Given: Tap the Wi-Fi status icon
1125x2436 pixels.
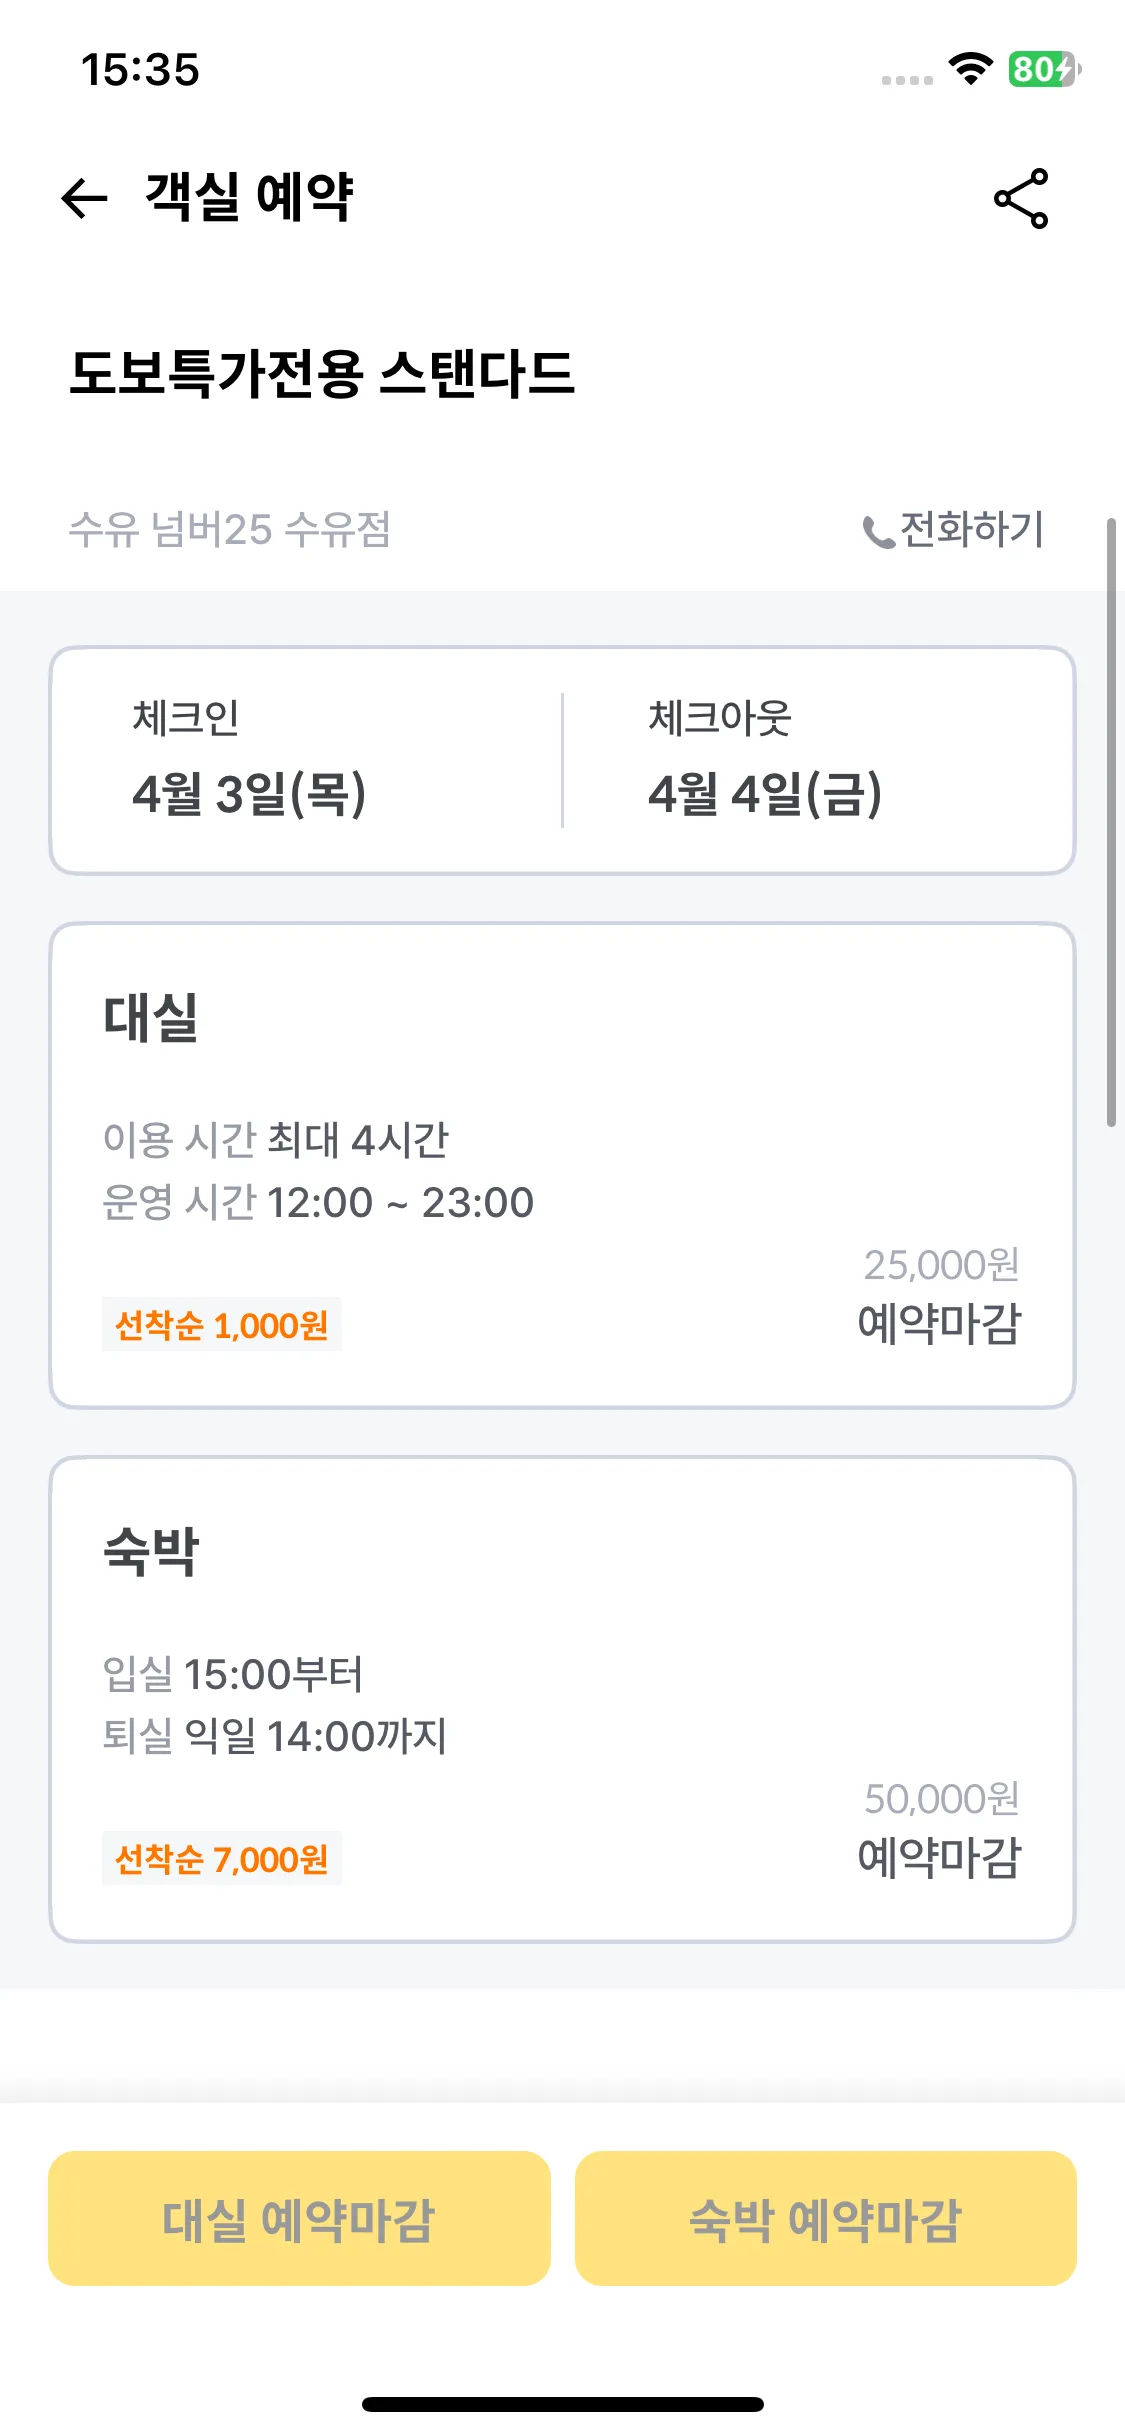Looking at the screenshot, I should click(x=970, y=69).
